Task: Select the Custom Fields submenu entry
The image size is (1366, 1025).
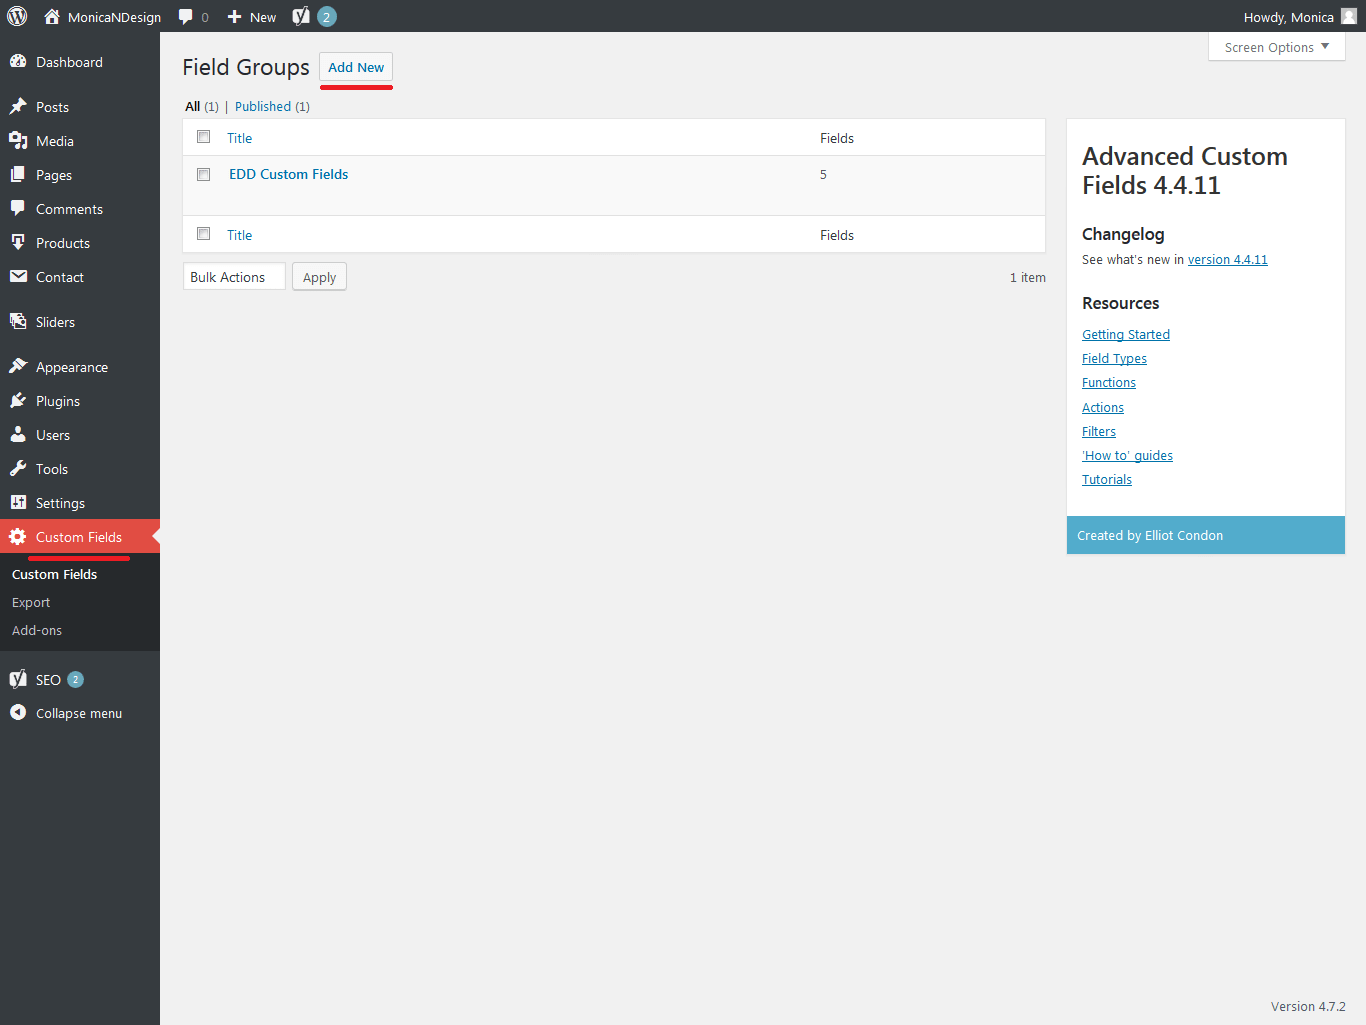Action: click(55, 574)
